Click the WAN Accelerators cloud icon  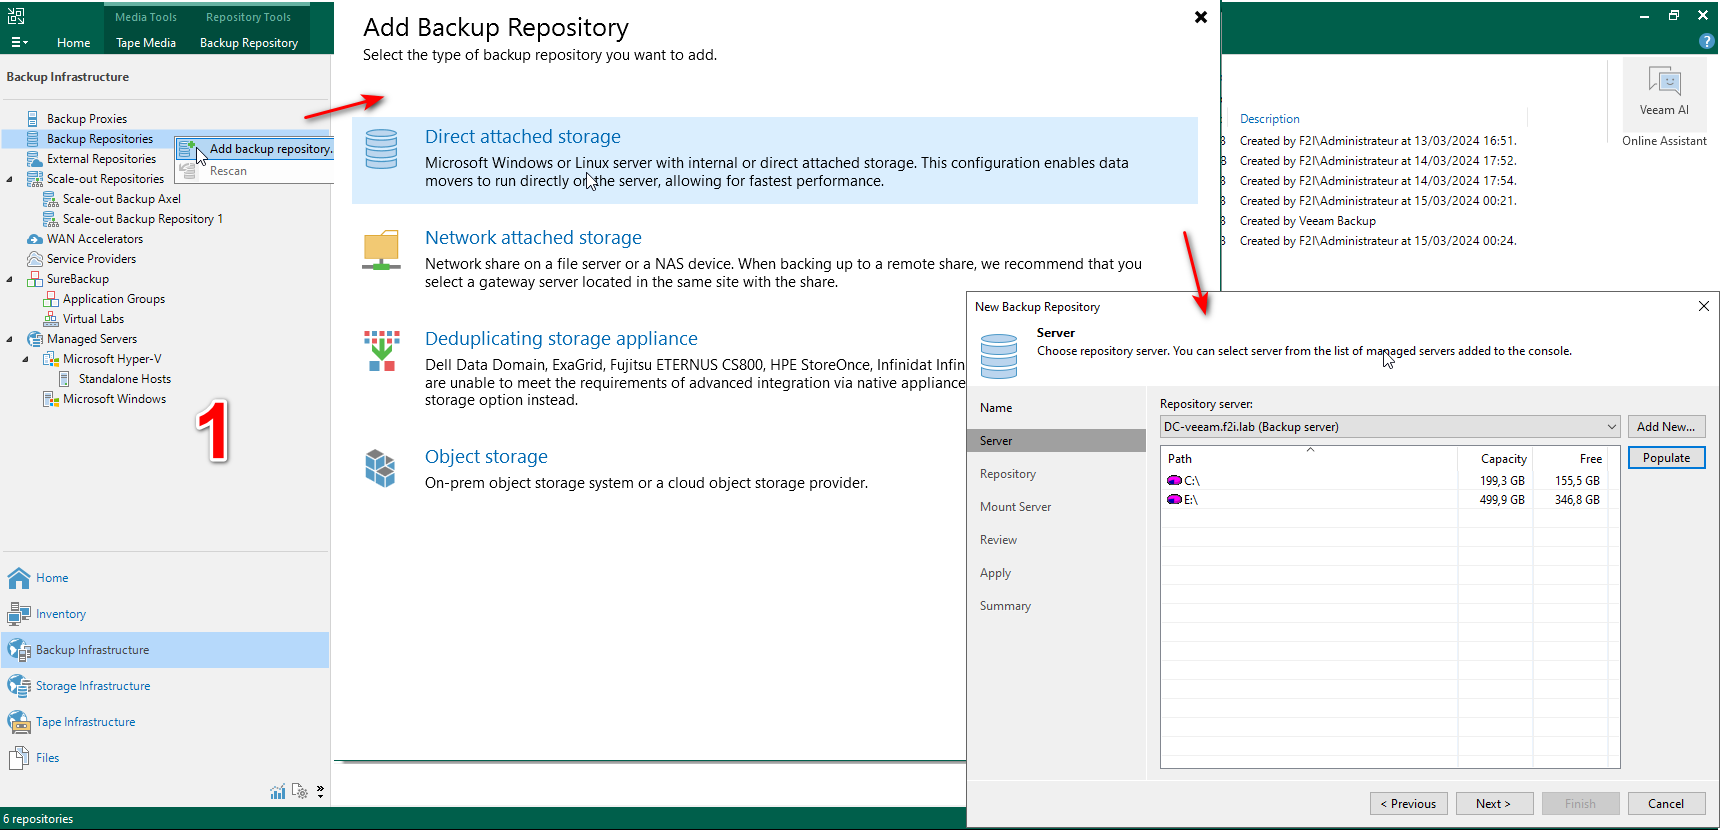click(34, 239)
